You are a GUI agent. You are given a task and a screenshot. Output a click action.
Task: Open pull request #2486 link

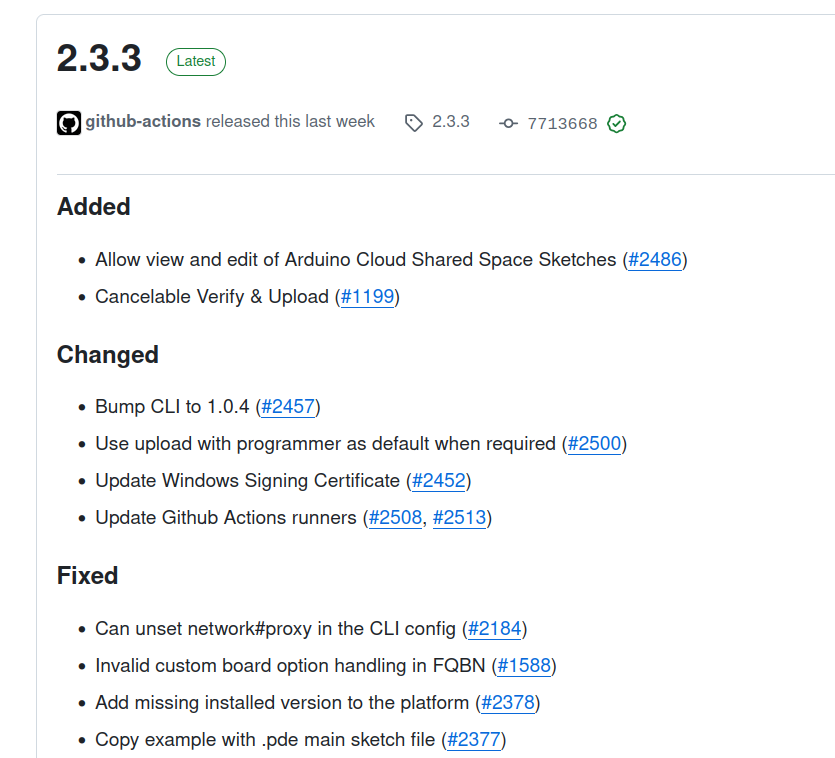[x=655, y=259]
